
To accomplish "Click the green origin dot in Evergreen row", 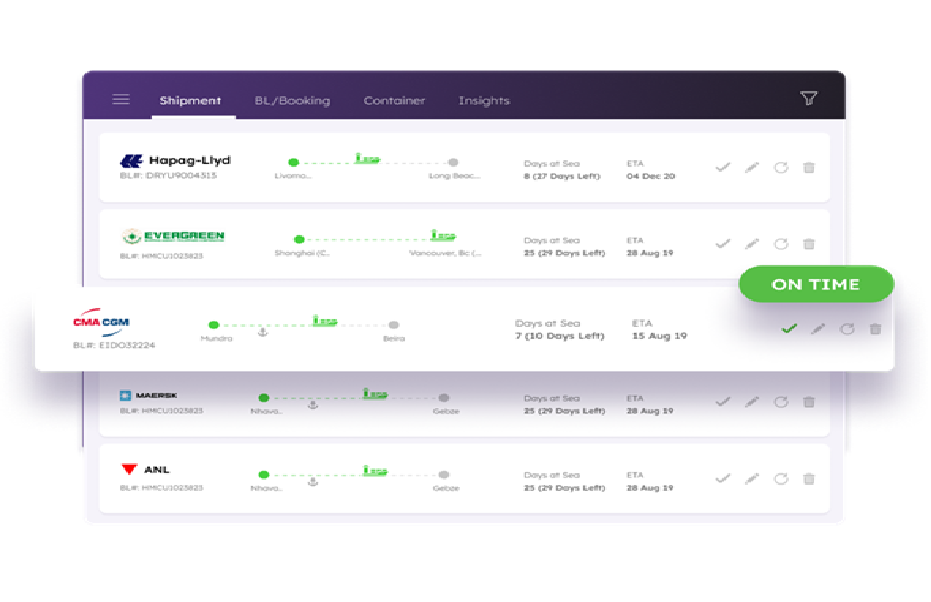I will tap(299, 239).
